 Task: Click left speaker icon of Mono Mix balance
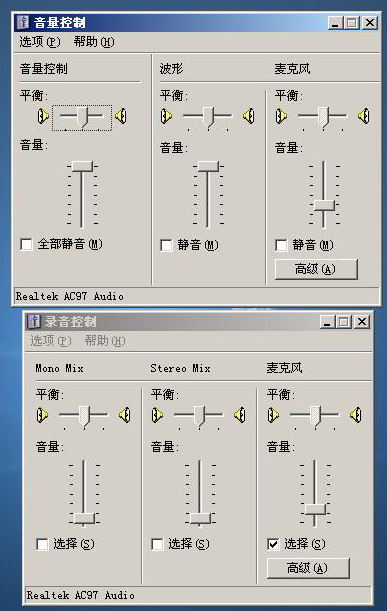pyautogui.click(x=42, y=415)
